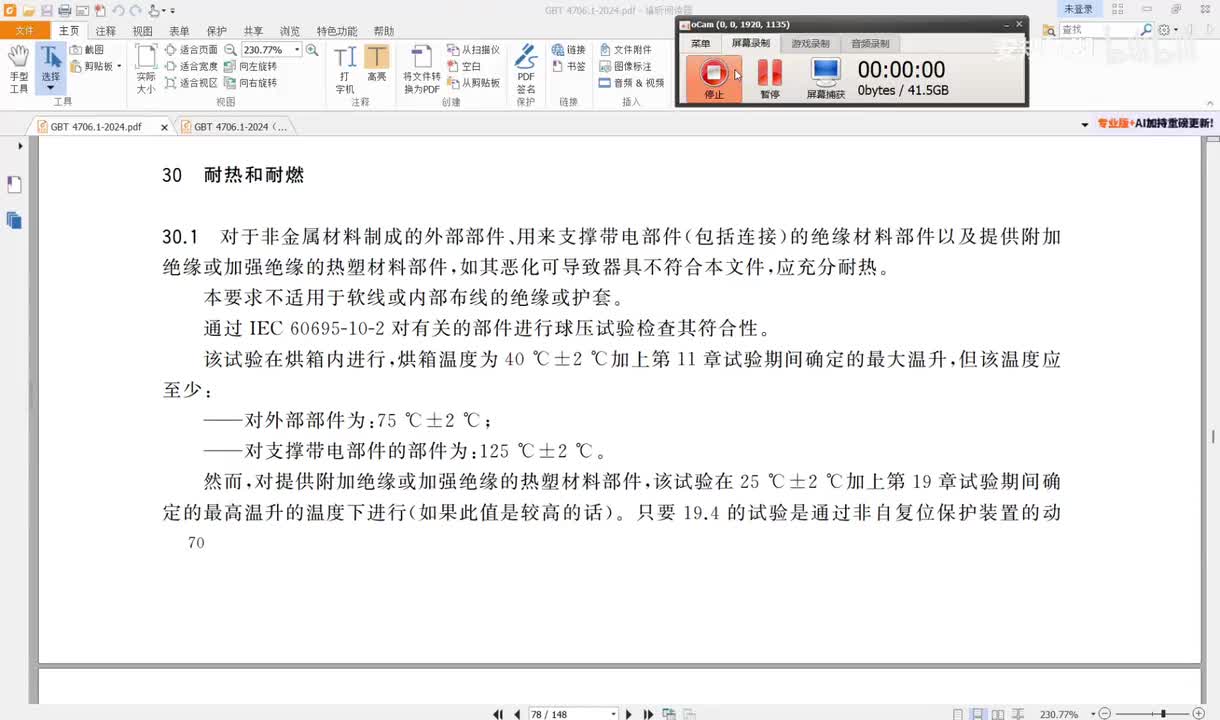The image size is (1220, 720).
Task: Close the GBT 4706.1-2024.pdf document tab
Action: click(x=164, y=127)
